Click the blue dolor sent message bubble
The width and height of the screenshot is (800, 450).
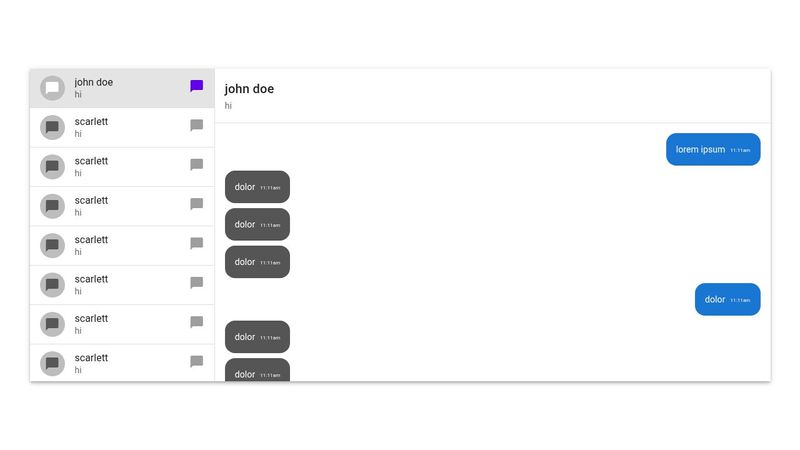tap(728, 299)
